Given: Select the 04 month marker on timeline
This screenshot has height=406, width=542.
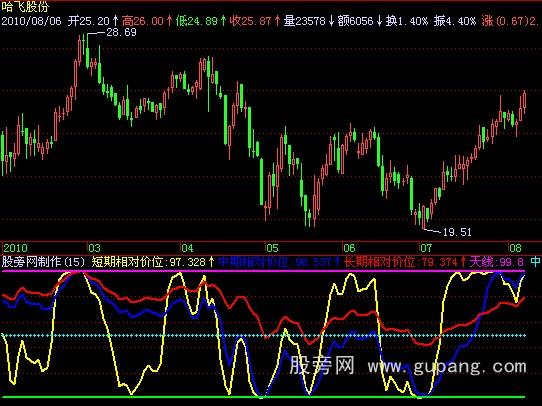Looking at the screenshot, I should click(x=187, y=248).
